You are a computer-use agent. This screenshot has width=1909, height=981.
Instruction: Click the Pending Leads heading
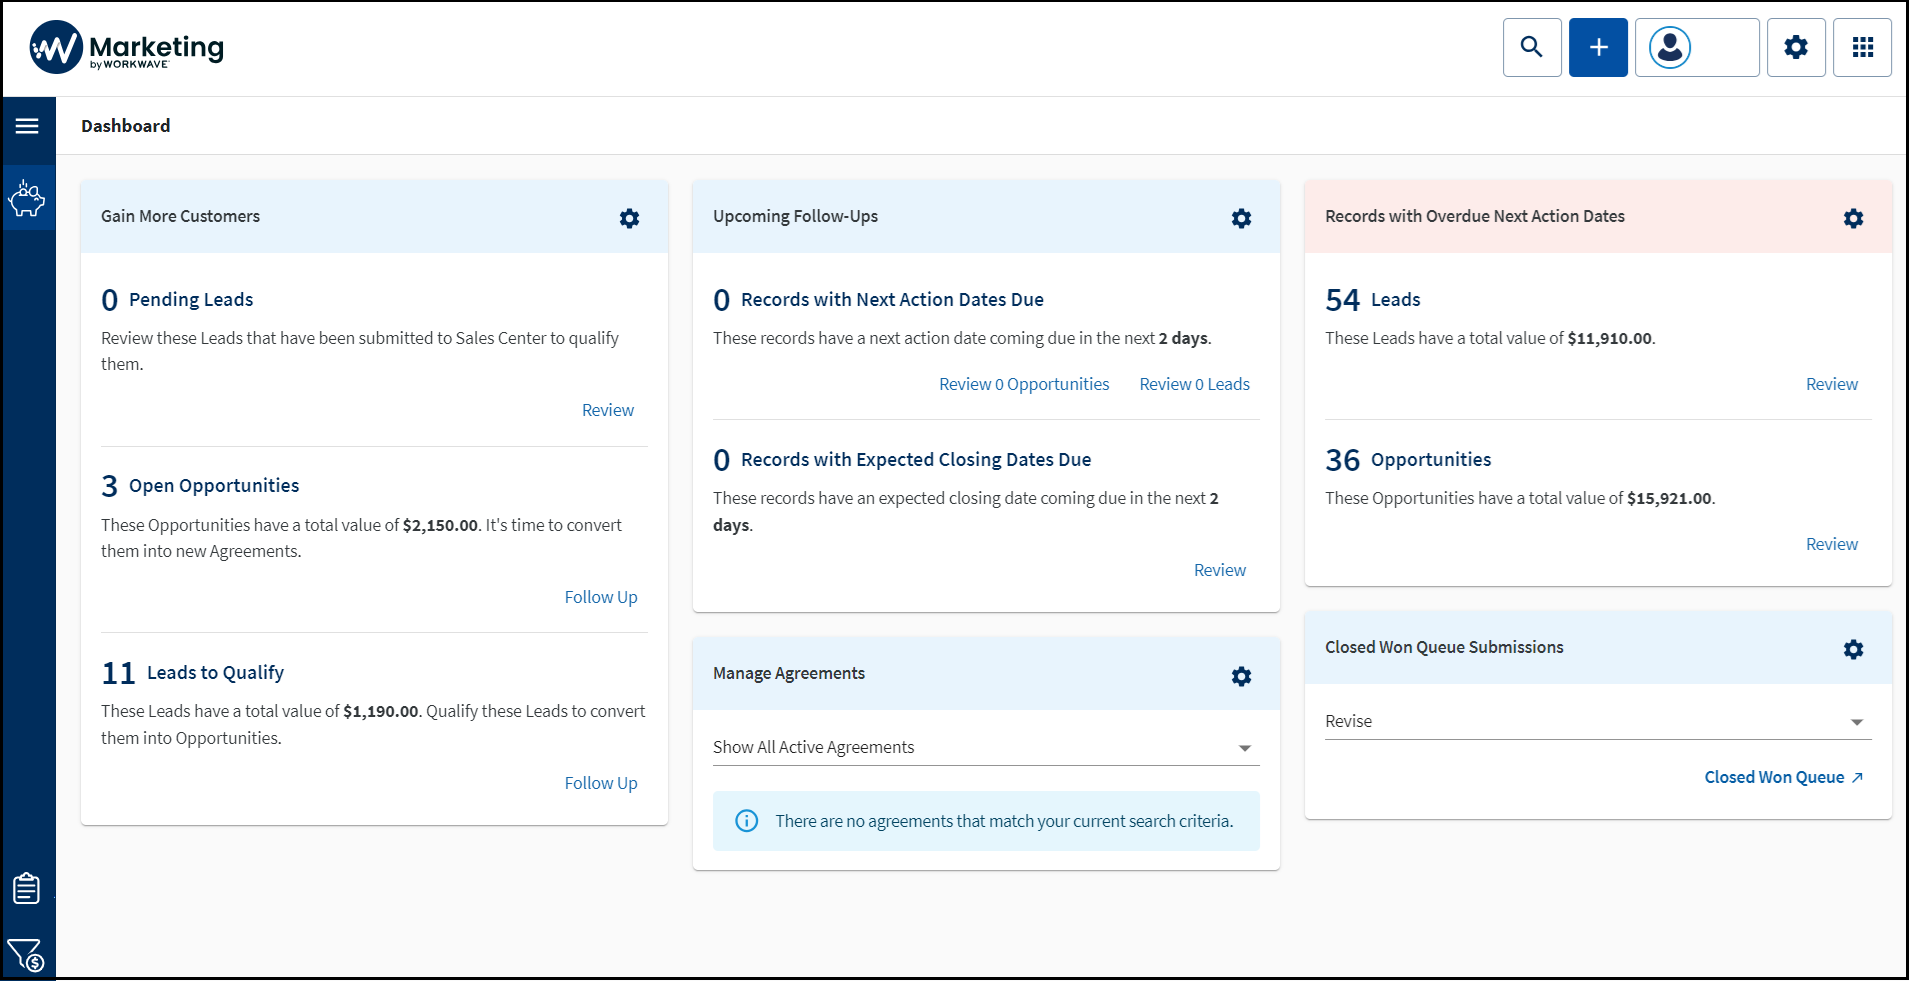point(191,299)
